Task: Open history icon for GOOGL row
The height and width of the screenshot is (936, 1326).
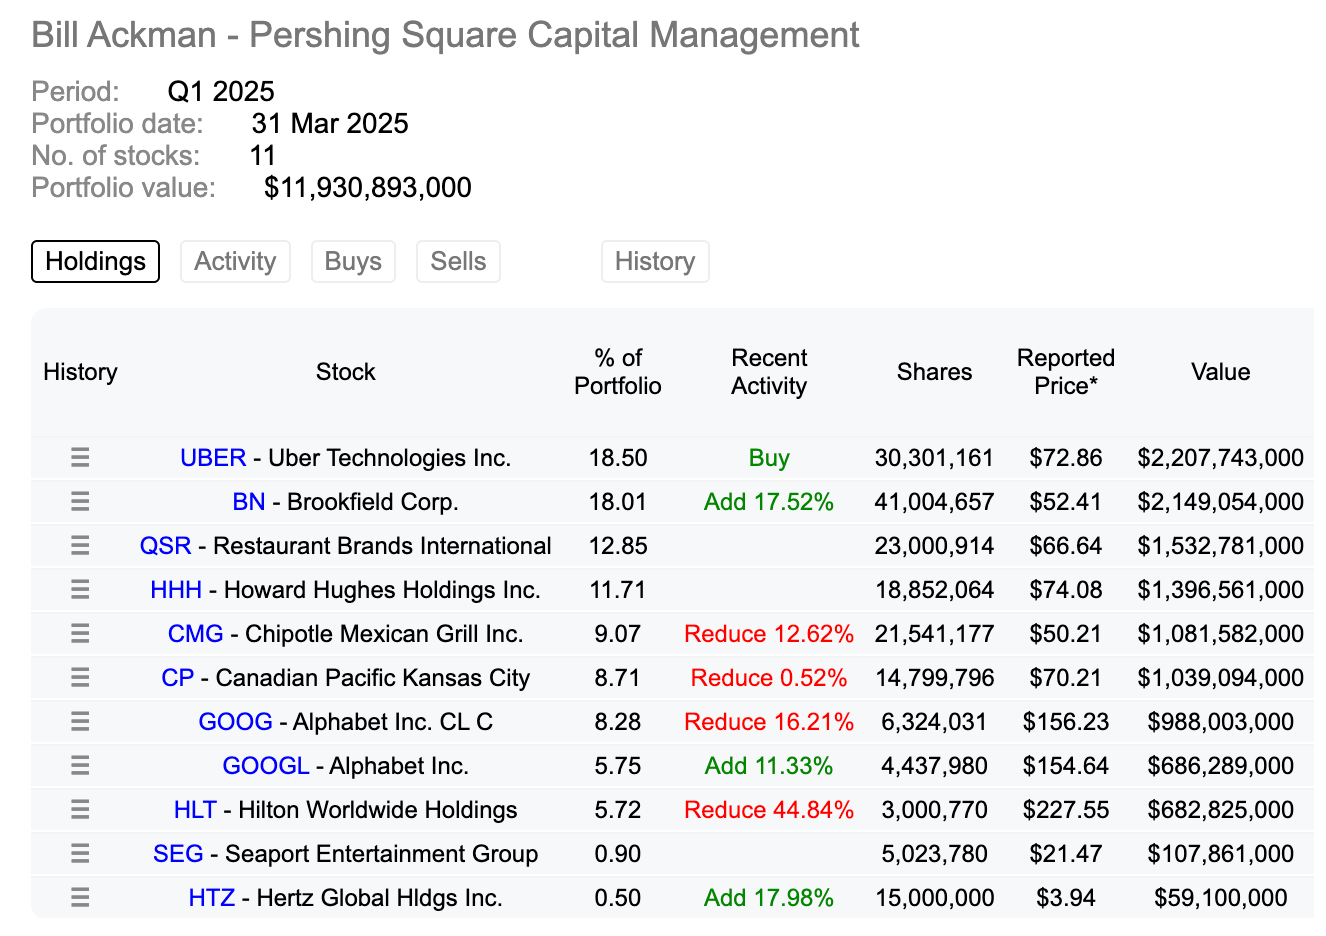Action: pos(80,766)
